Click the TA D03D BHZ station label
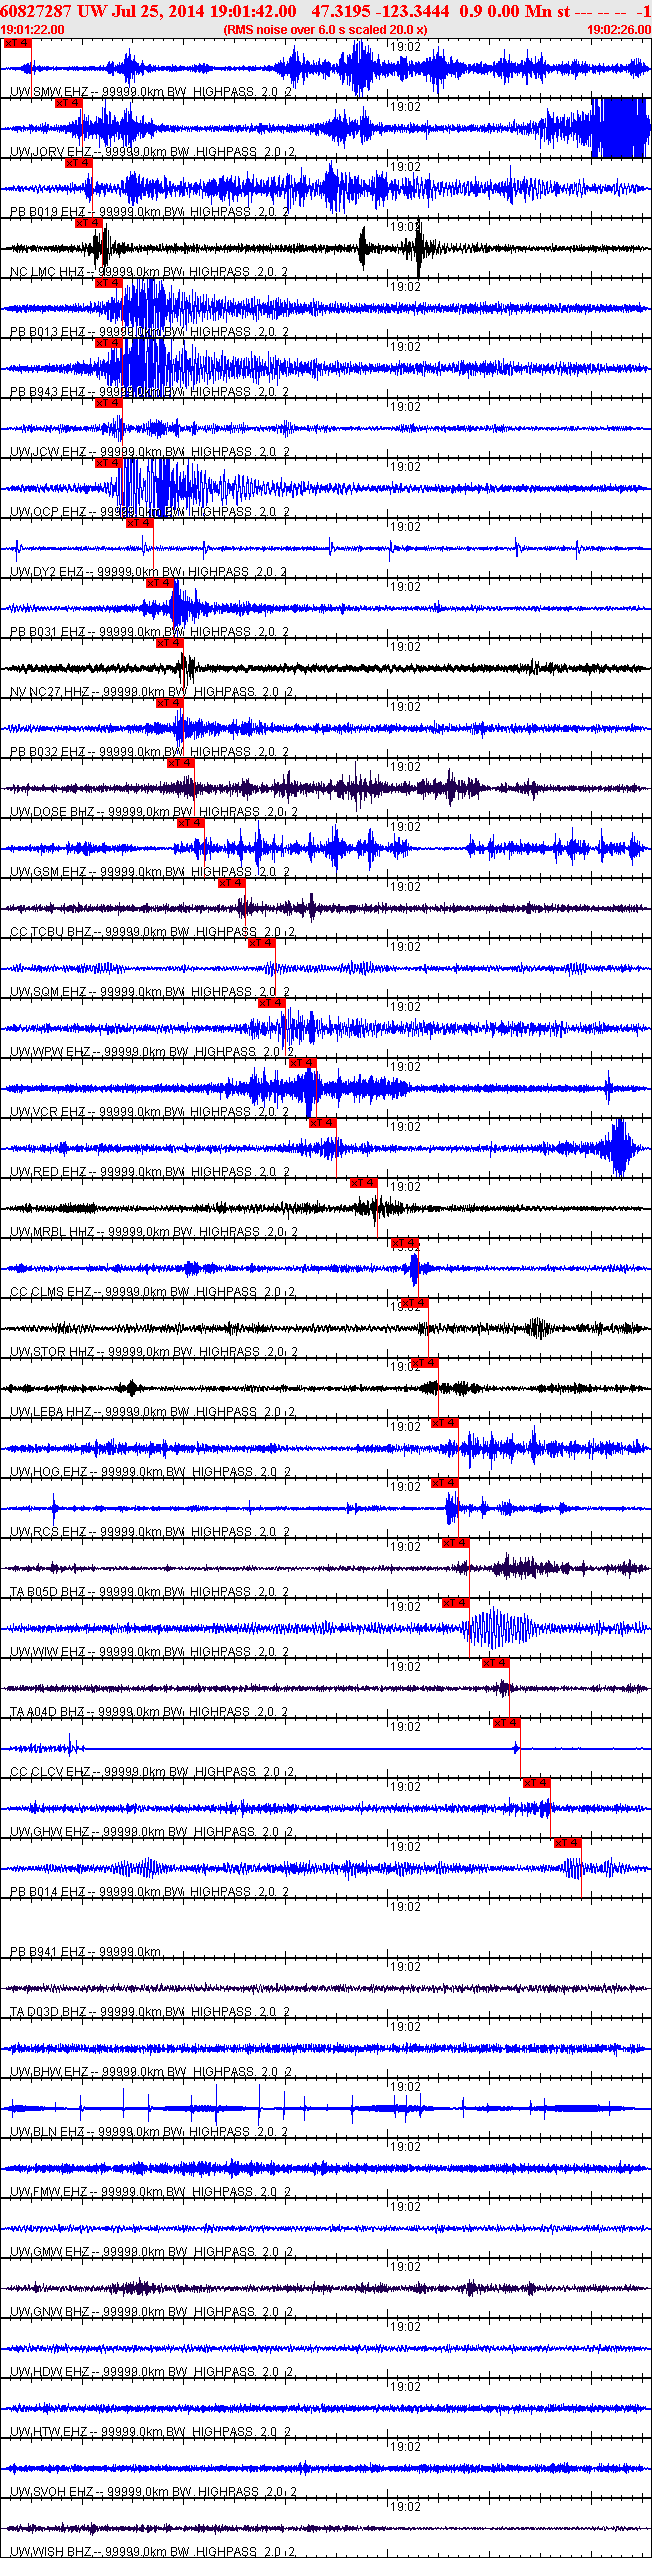Screen dimensions: 652x2558 (149, 2012)
